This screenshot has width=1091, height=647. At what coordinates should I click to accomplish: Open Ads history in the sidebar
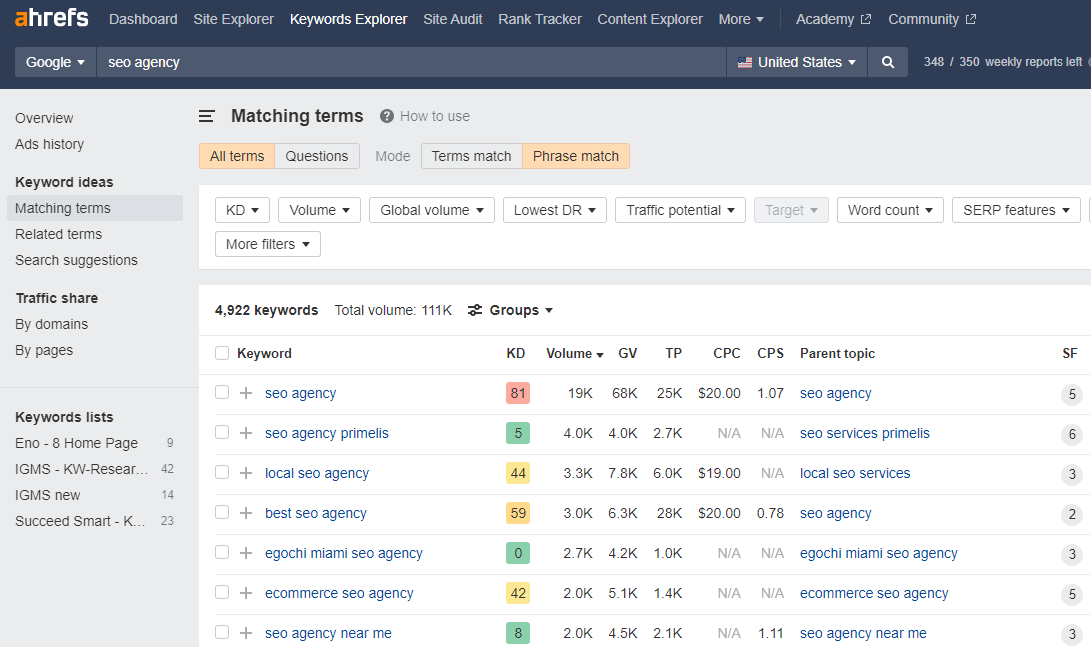pos(49,144)
